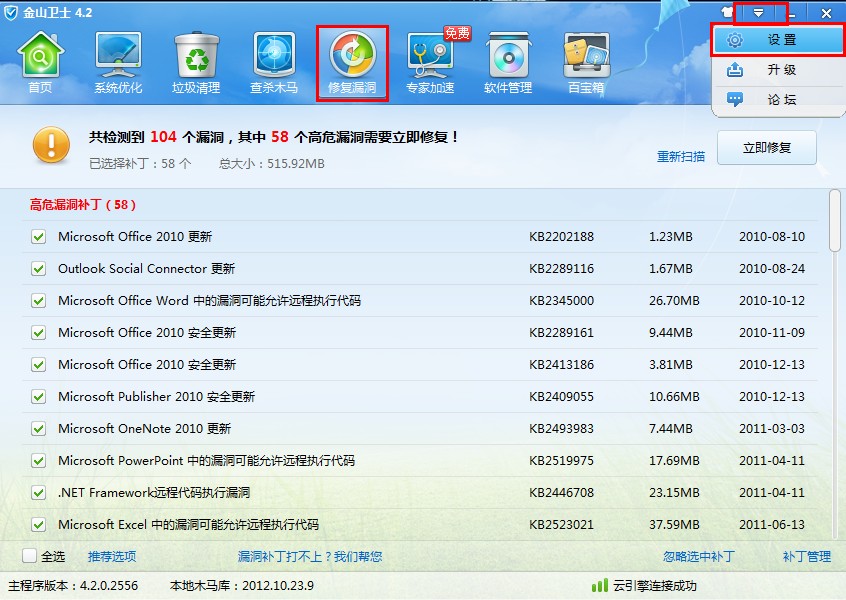This screenshot has width=846, height=600.
Task: Click the 重新扫描 rescan link
Action: (680, 156)
